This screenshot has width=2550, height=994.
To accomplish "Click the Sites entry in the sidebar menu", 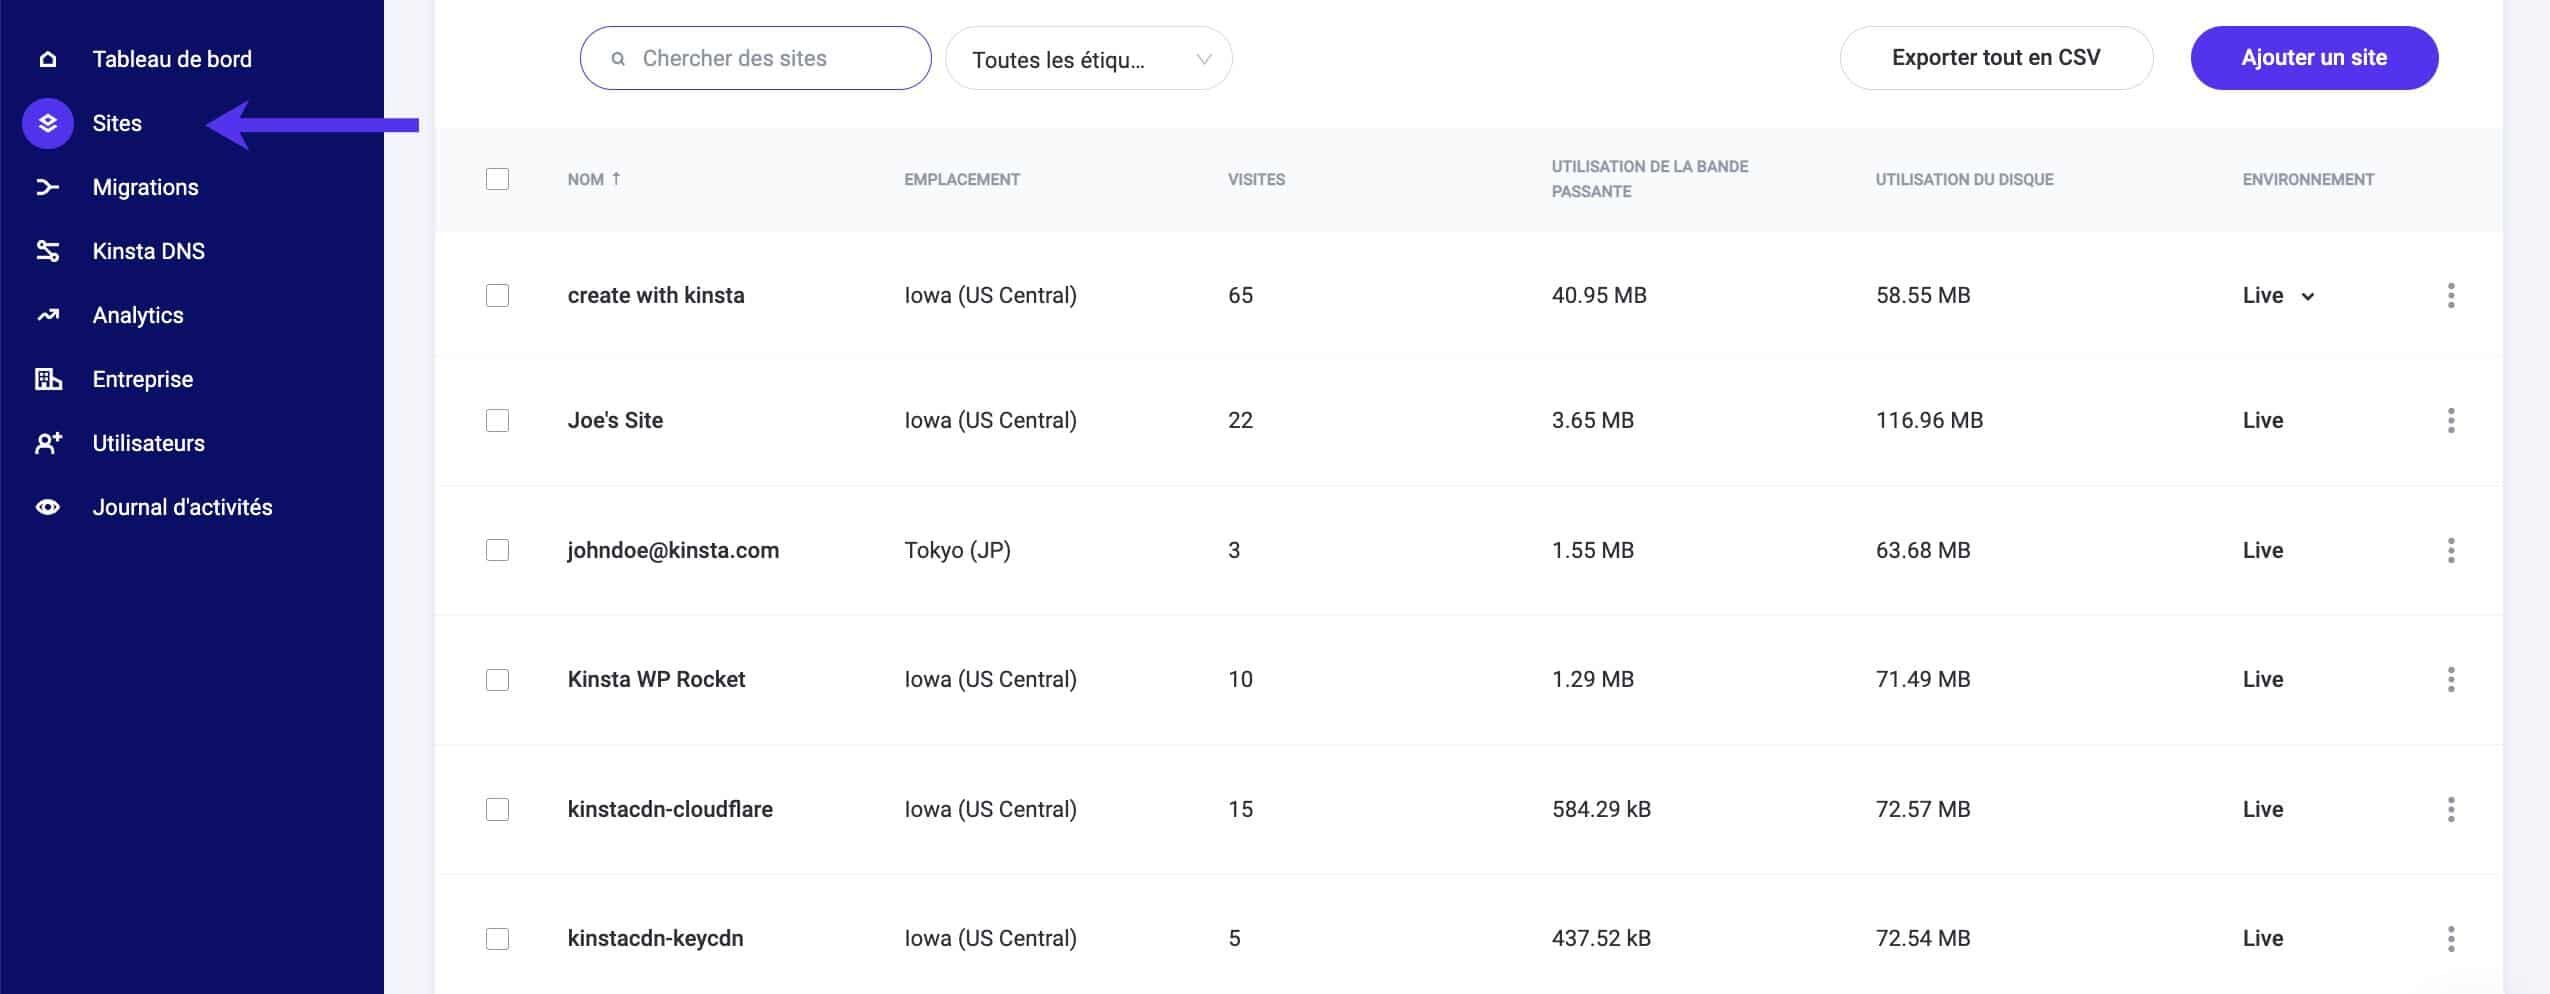I will coord(116,123).
